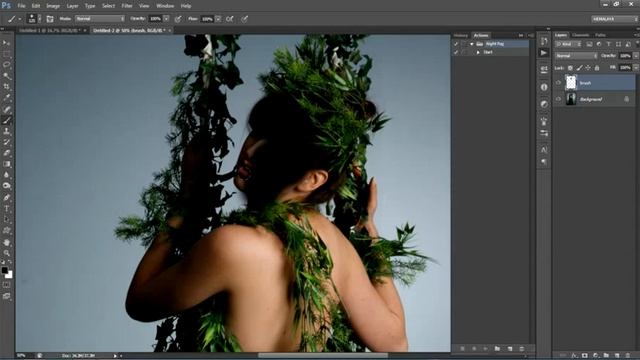Click the foreground color swatch
Screen dimensions: 640x360
point(4,270)
